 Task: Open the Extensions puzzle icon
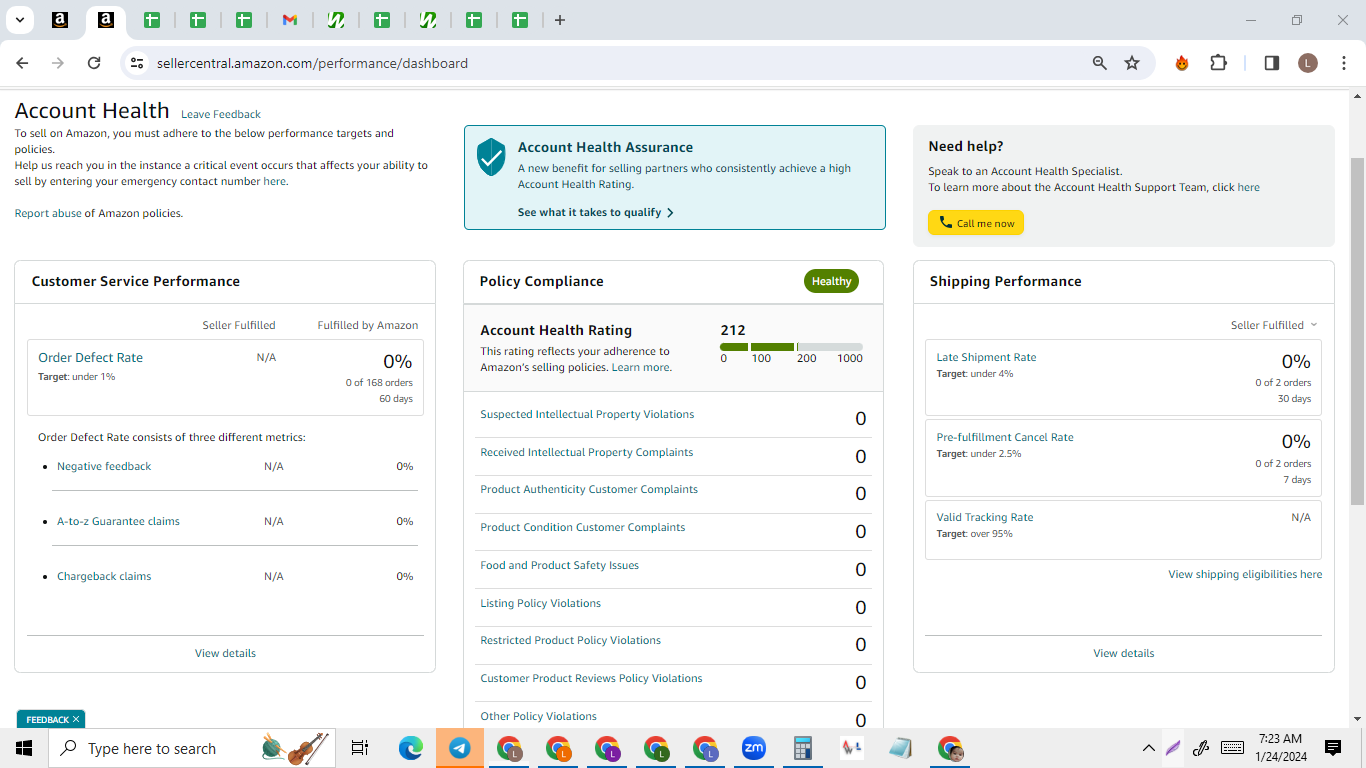[1218, 63]
